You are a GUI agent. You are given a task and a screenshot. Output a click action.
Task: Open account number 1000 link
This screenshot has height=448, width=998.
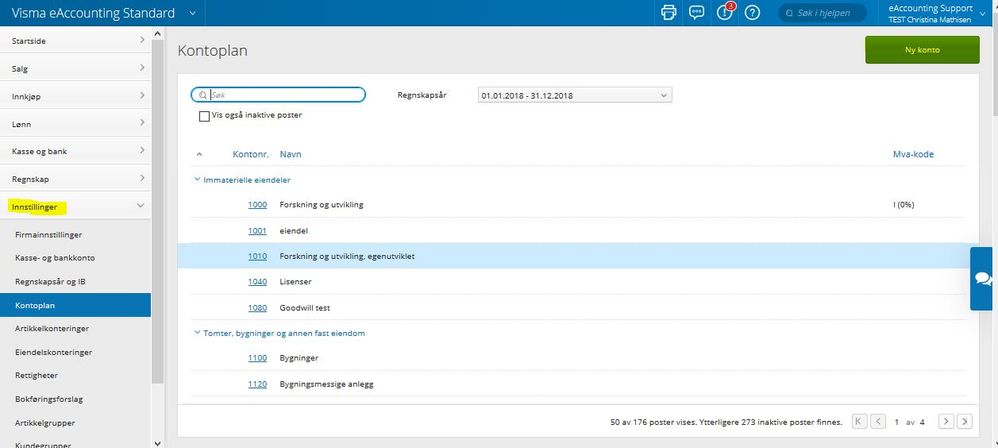click(257, 205)
